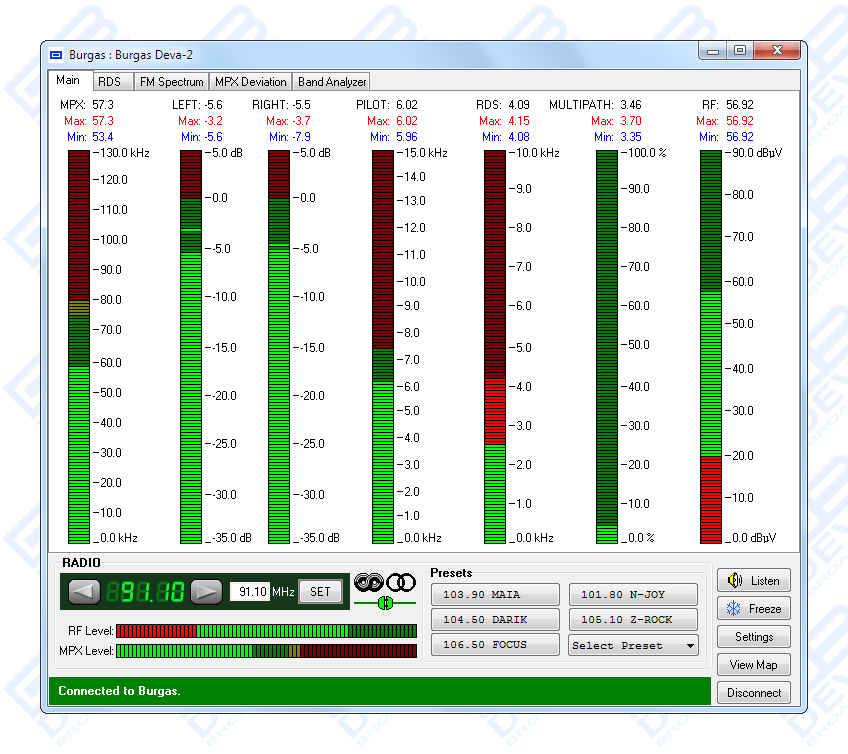Toggle the stereo/mono slider switch
This screenshot has width=848, height=754.
(385, 603)
